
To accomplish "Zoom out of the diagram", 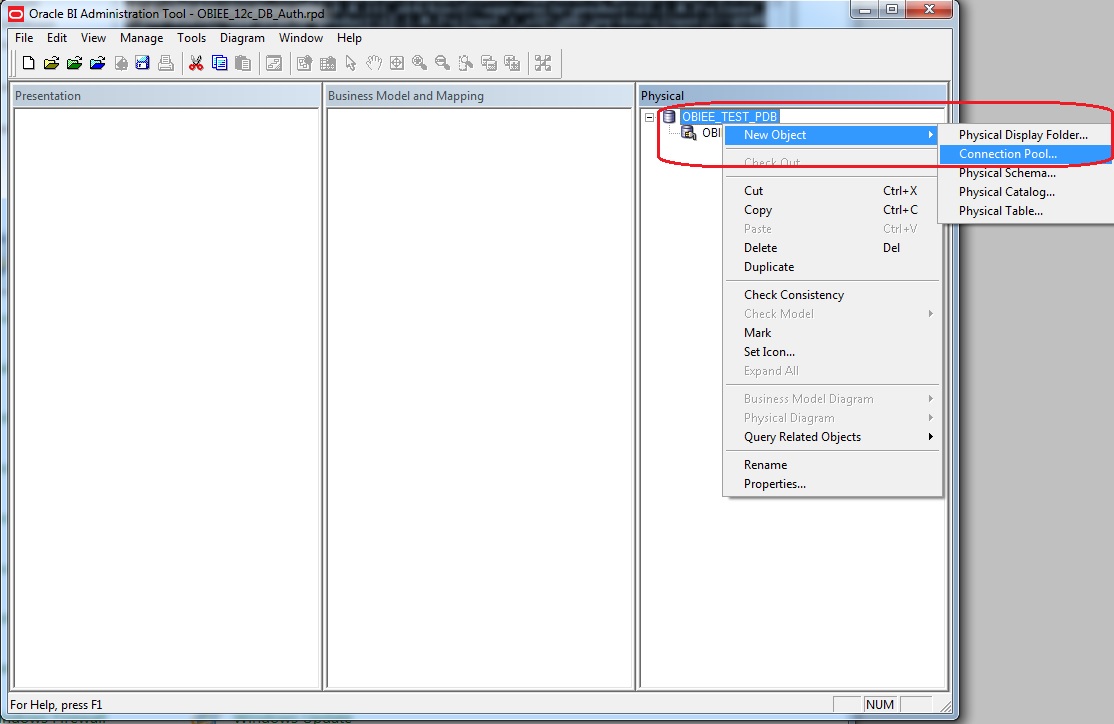I will click(x=443, y=62).
